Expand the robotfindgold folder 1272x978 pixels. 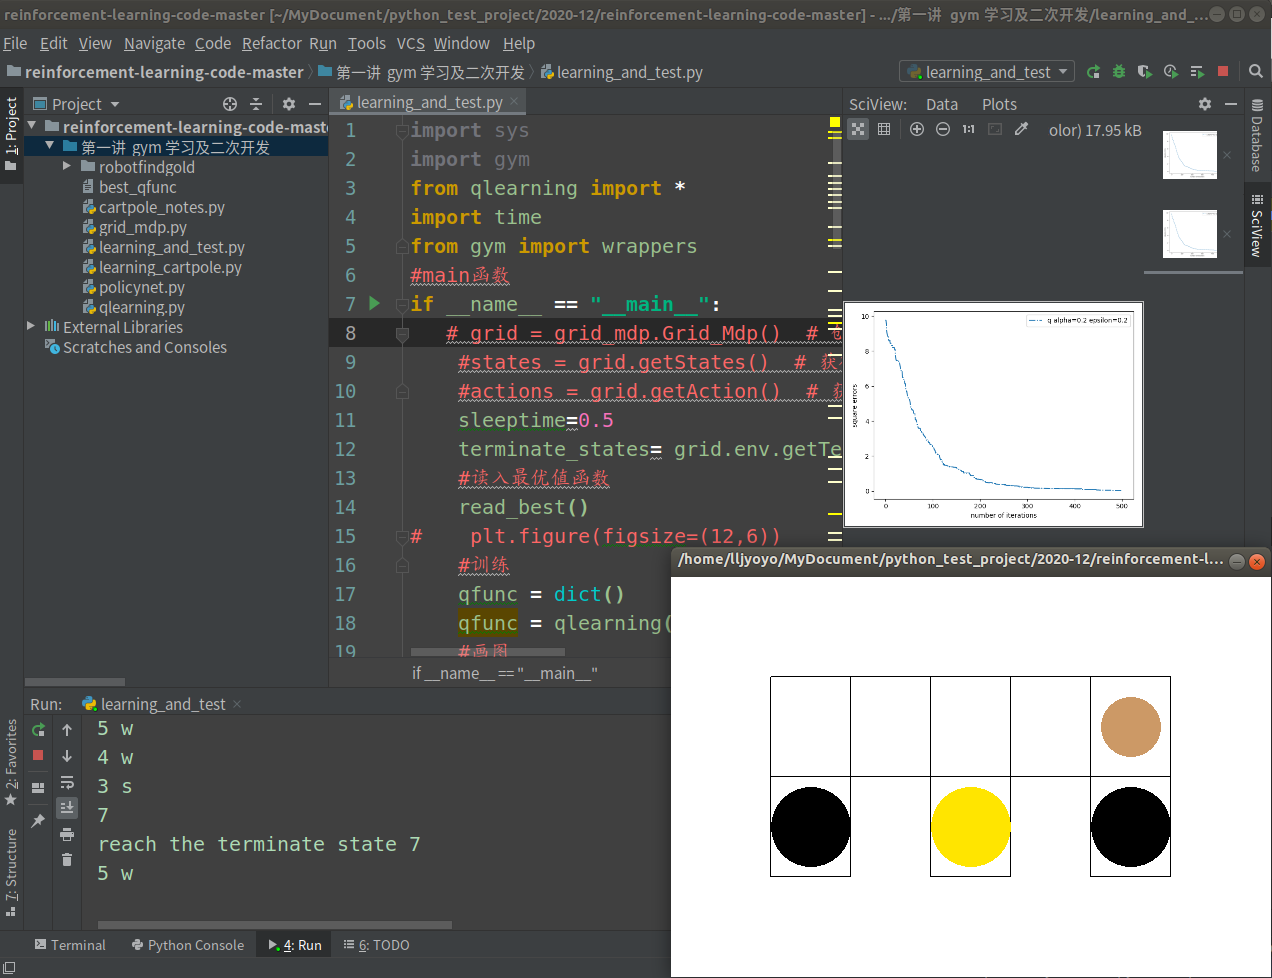tap(67, 167)
